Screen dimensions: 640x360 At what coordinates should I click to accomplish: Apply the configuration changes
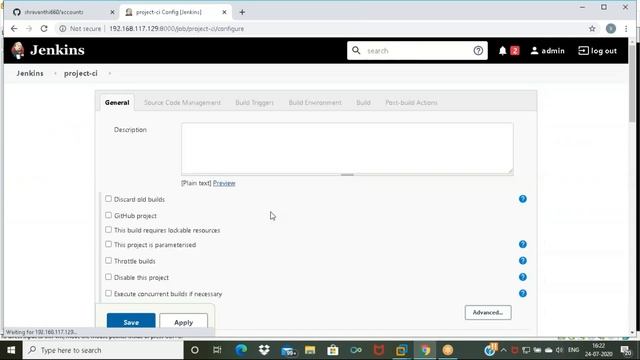tap(183, 322)
